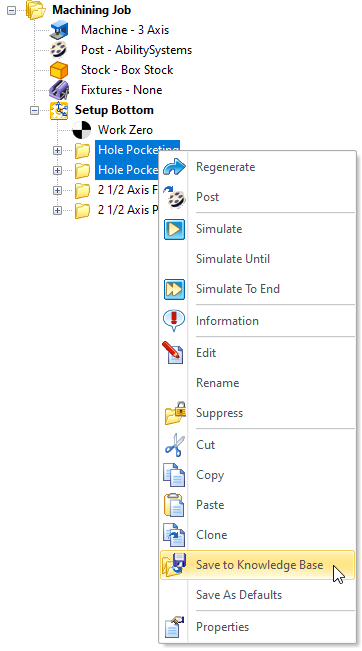Screen dimensions: 362x651
Task: Select Fixtures - None tree row
Action: coord(122,90)
